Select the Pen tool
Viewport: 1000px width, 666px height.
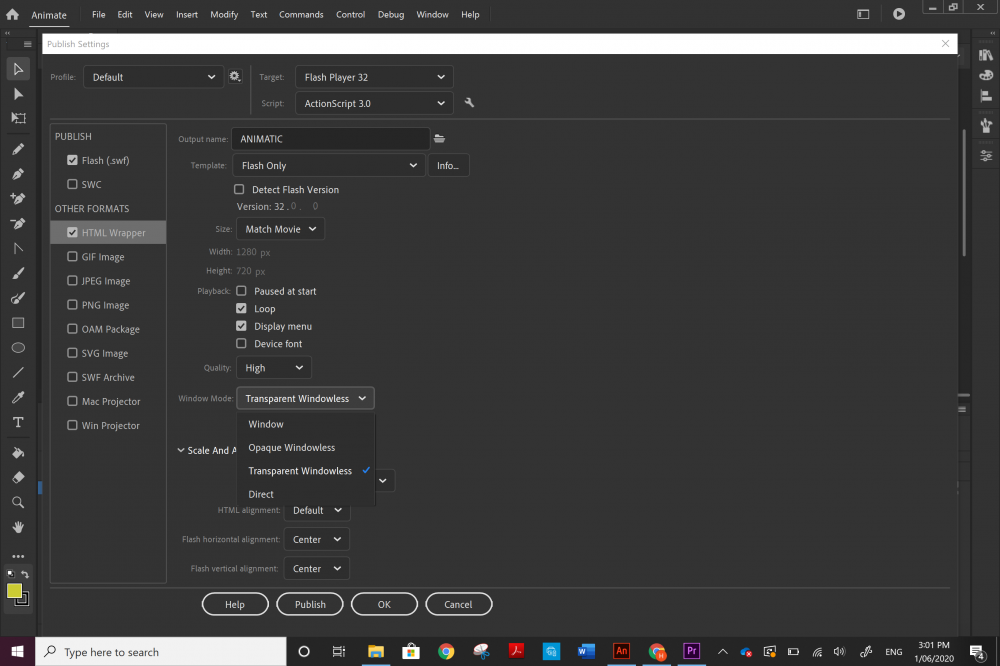[18, 174]
